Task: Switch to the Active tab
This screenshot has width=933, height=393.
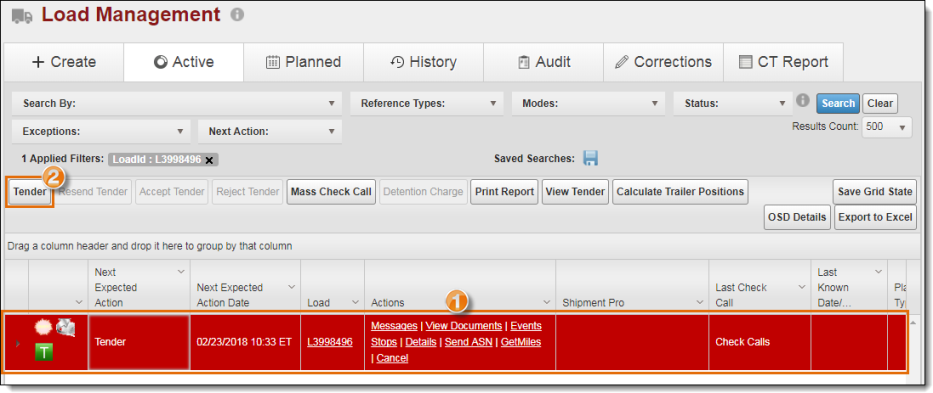Action: pos(184,62)
